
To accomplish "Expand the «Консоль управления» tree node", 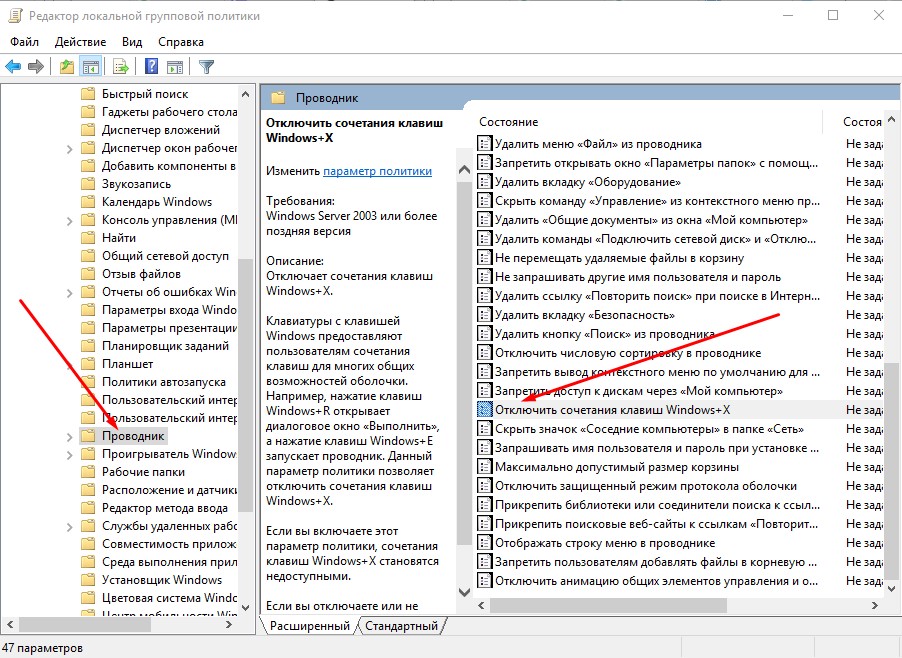I will pos(69,220).
